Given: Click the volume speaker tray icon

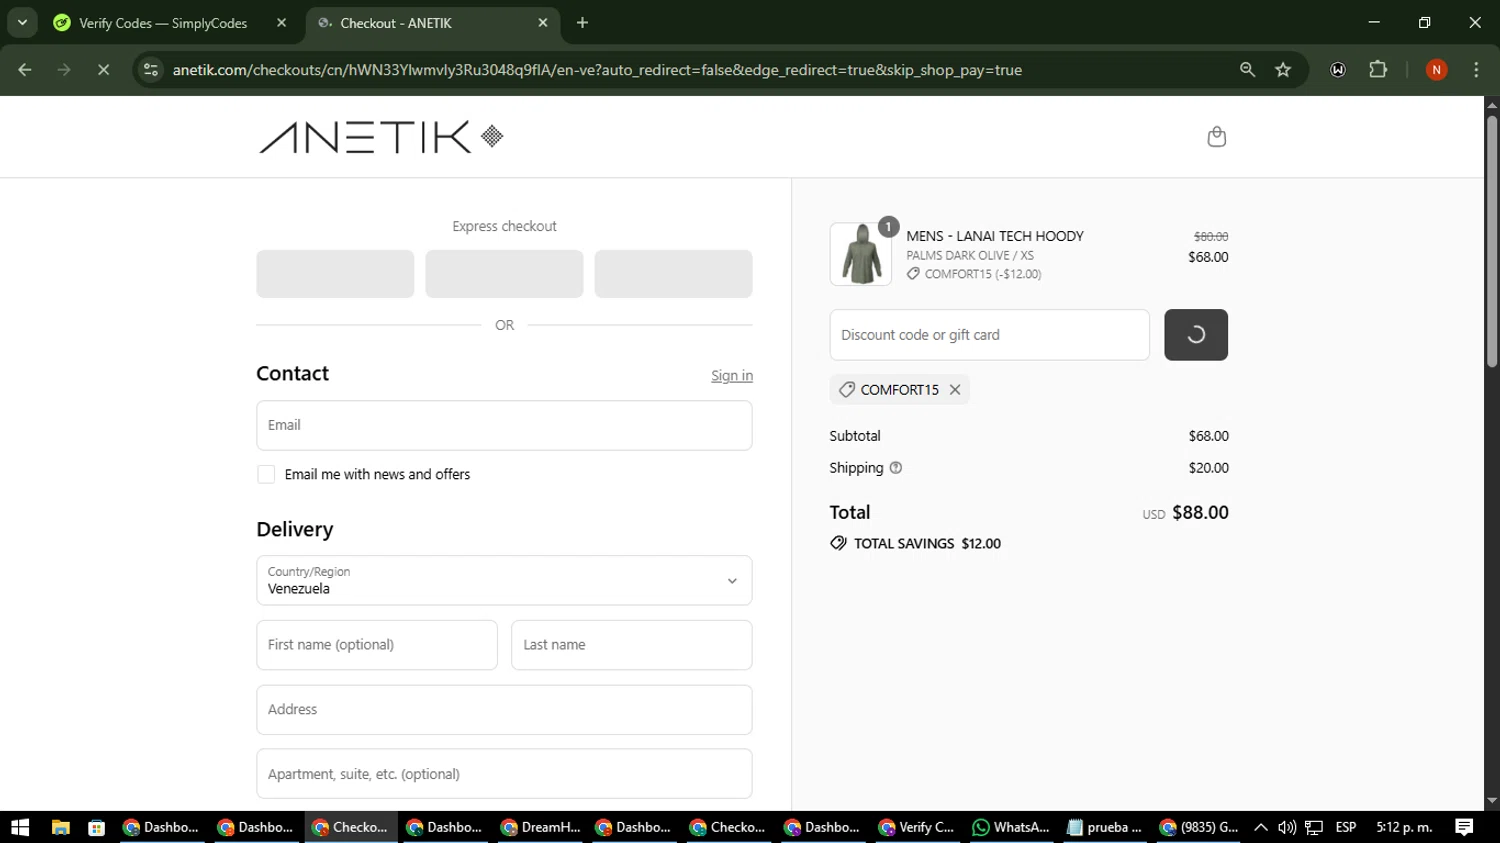Looking at the screenshot, I should click(1287, 827).
